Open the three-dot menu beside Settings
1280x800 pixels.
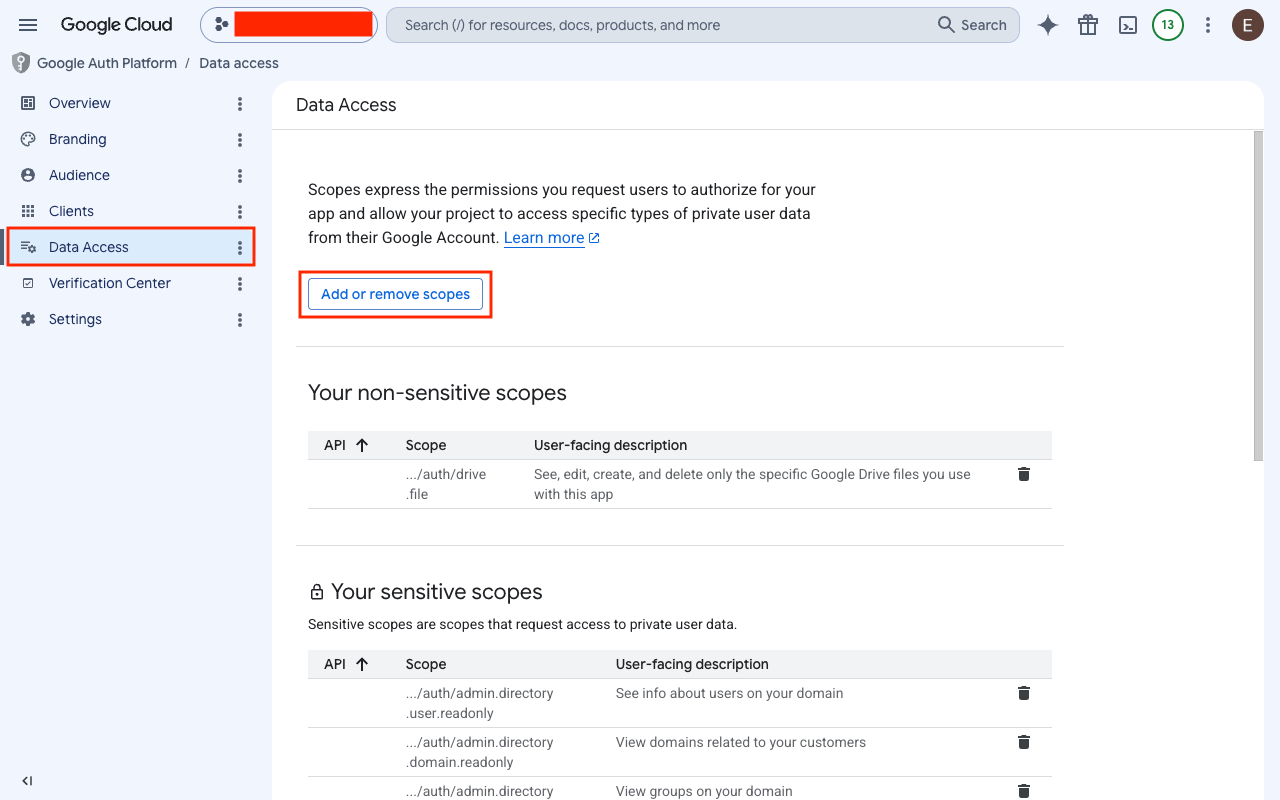coord(240,319)
